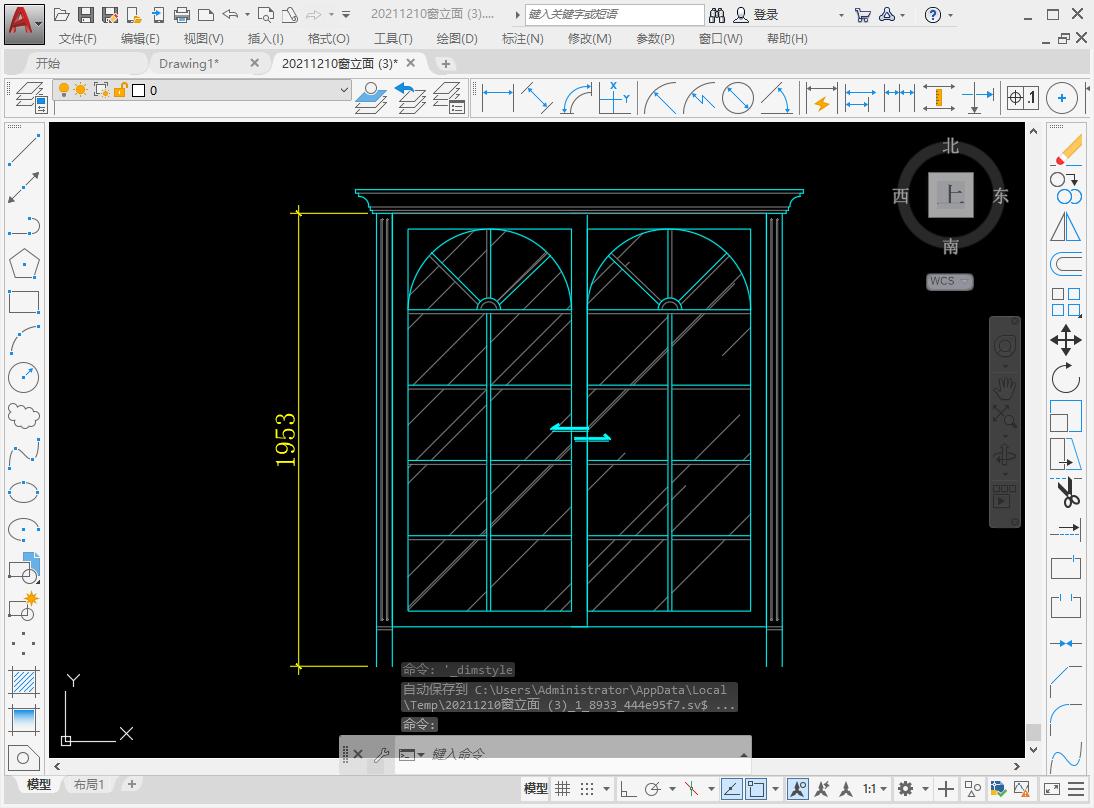This screenshot has height=808, width=1094.
Task: Switch to the 布局1 layout tab
Action: click(x=89, y=785)
